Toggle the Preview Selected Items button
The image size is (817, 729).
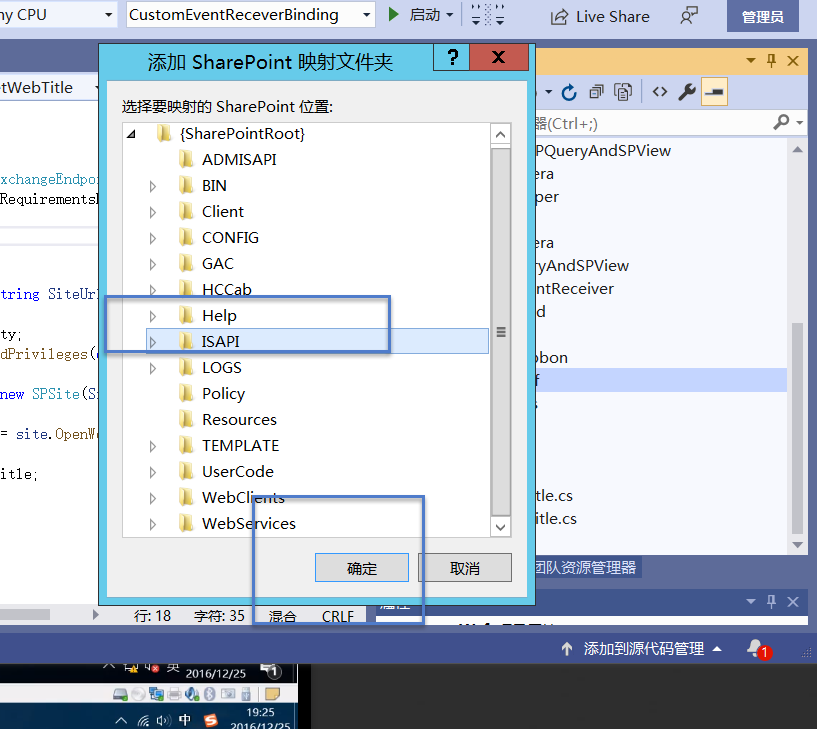pyautogui.click(x=714, y=92)
